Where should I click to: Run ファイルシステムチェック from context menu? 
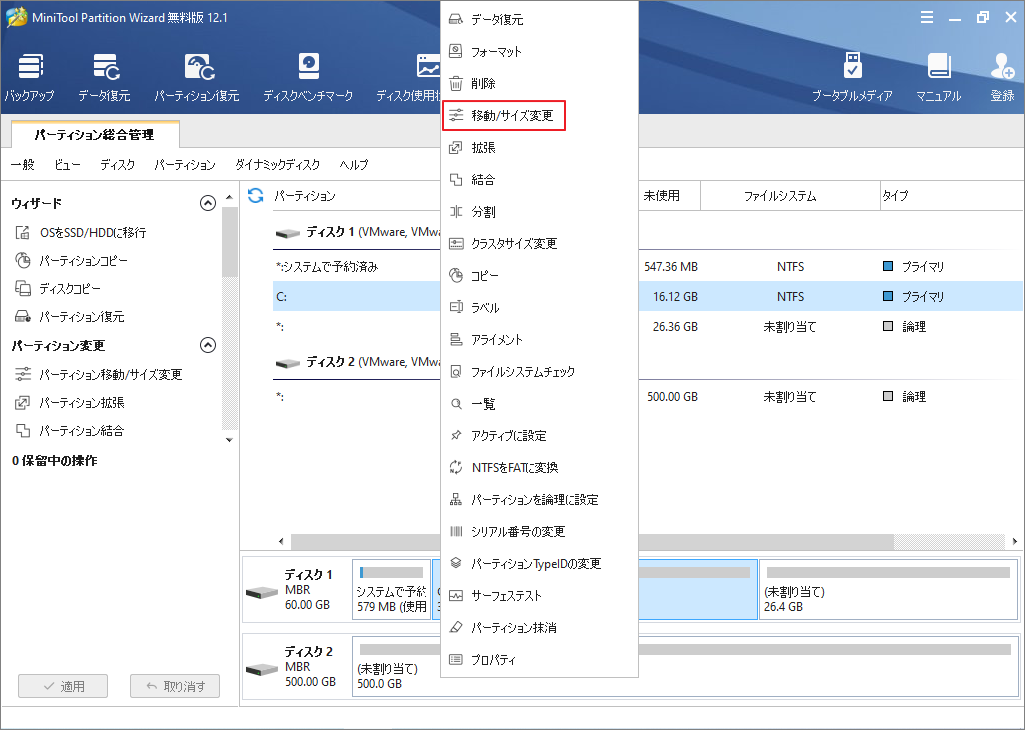point(539,372)
